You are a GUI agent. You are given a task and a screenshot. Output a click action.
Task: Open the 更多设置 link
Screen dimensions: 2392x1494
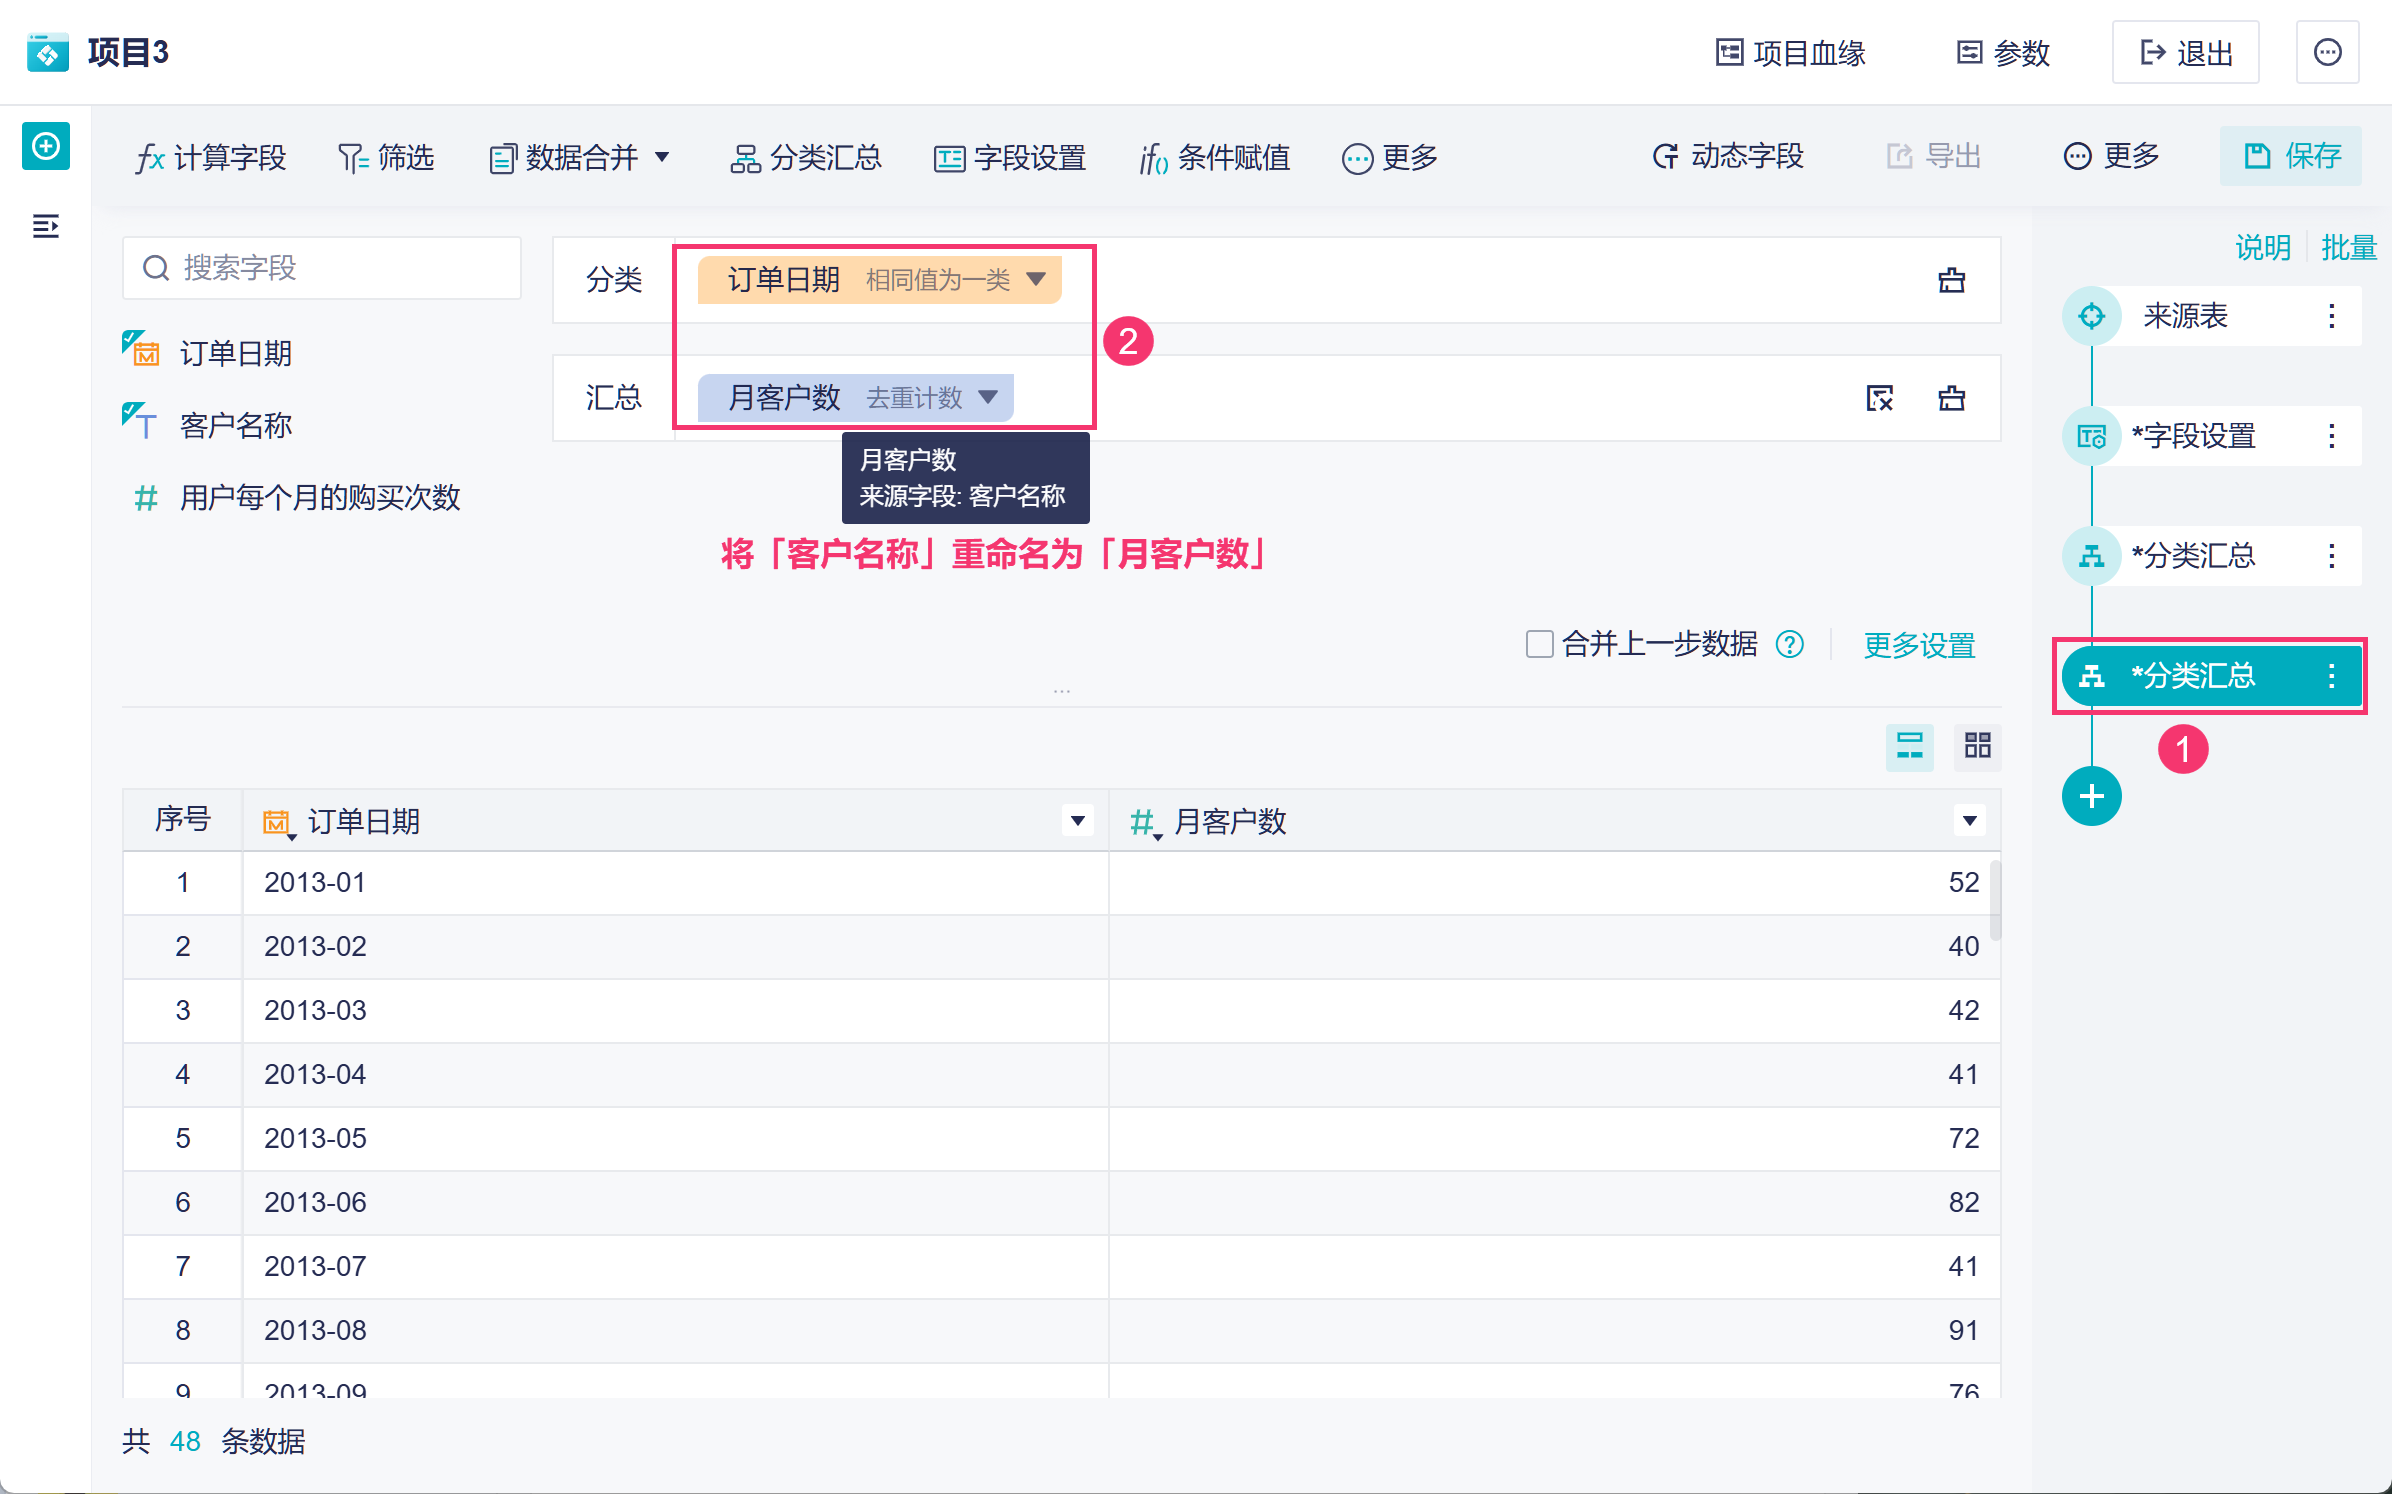(1919, 645)
